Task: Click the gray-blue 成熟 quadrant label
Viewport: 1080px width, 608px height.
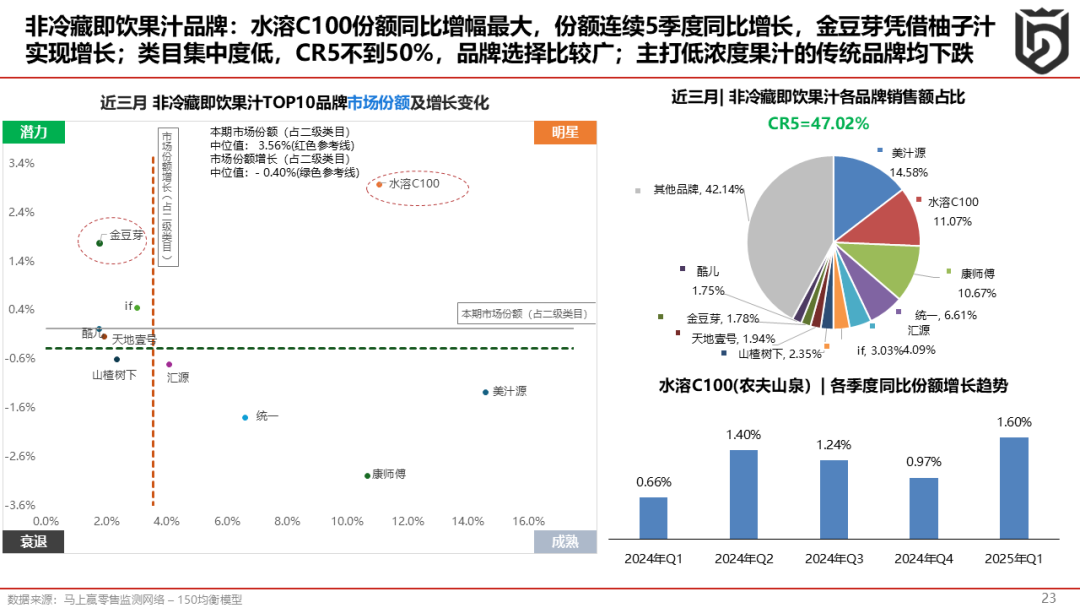Action: (565, 541)
